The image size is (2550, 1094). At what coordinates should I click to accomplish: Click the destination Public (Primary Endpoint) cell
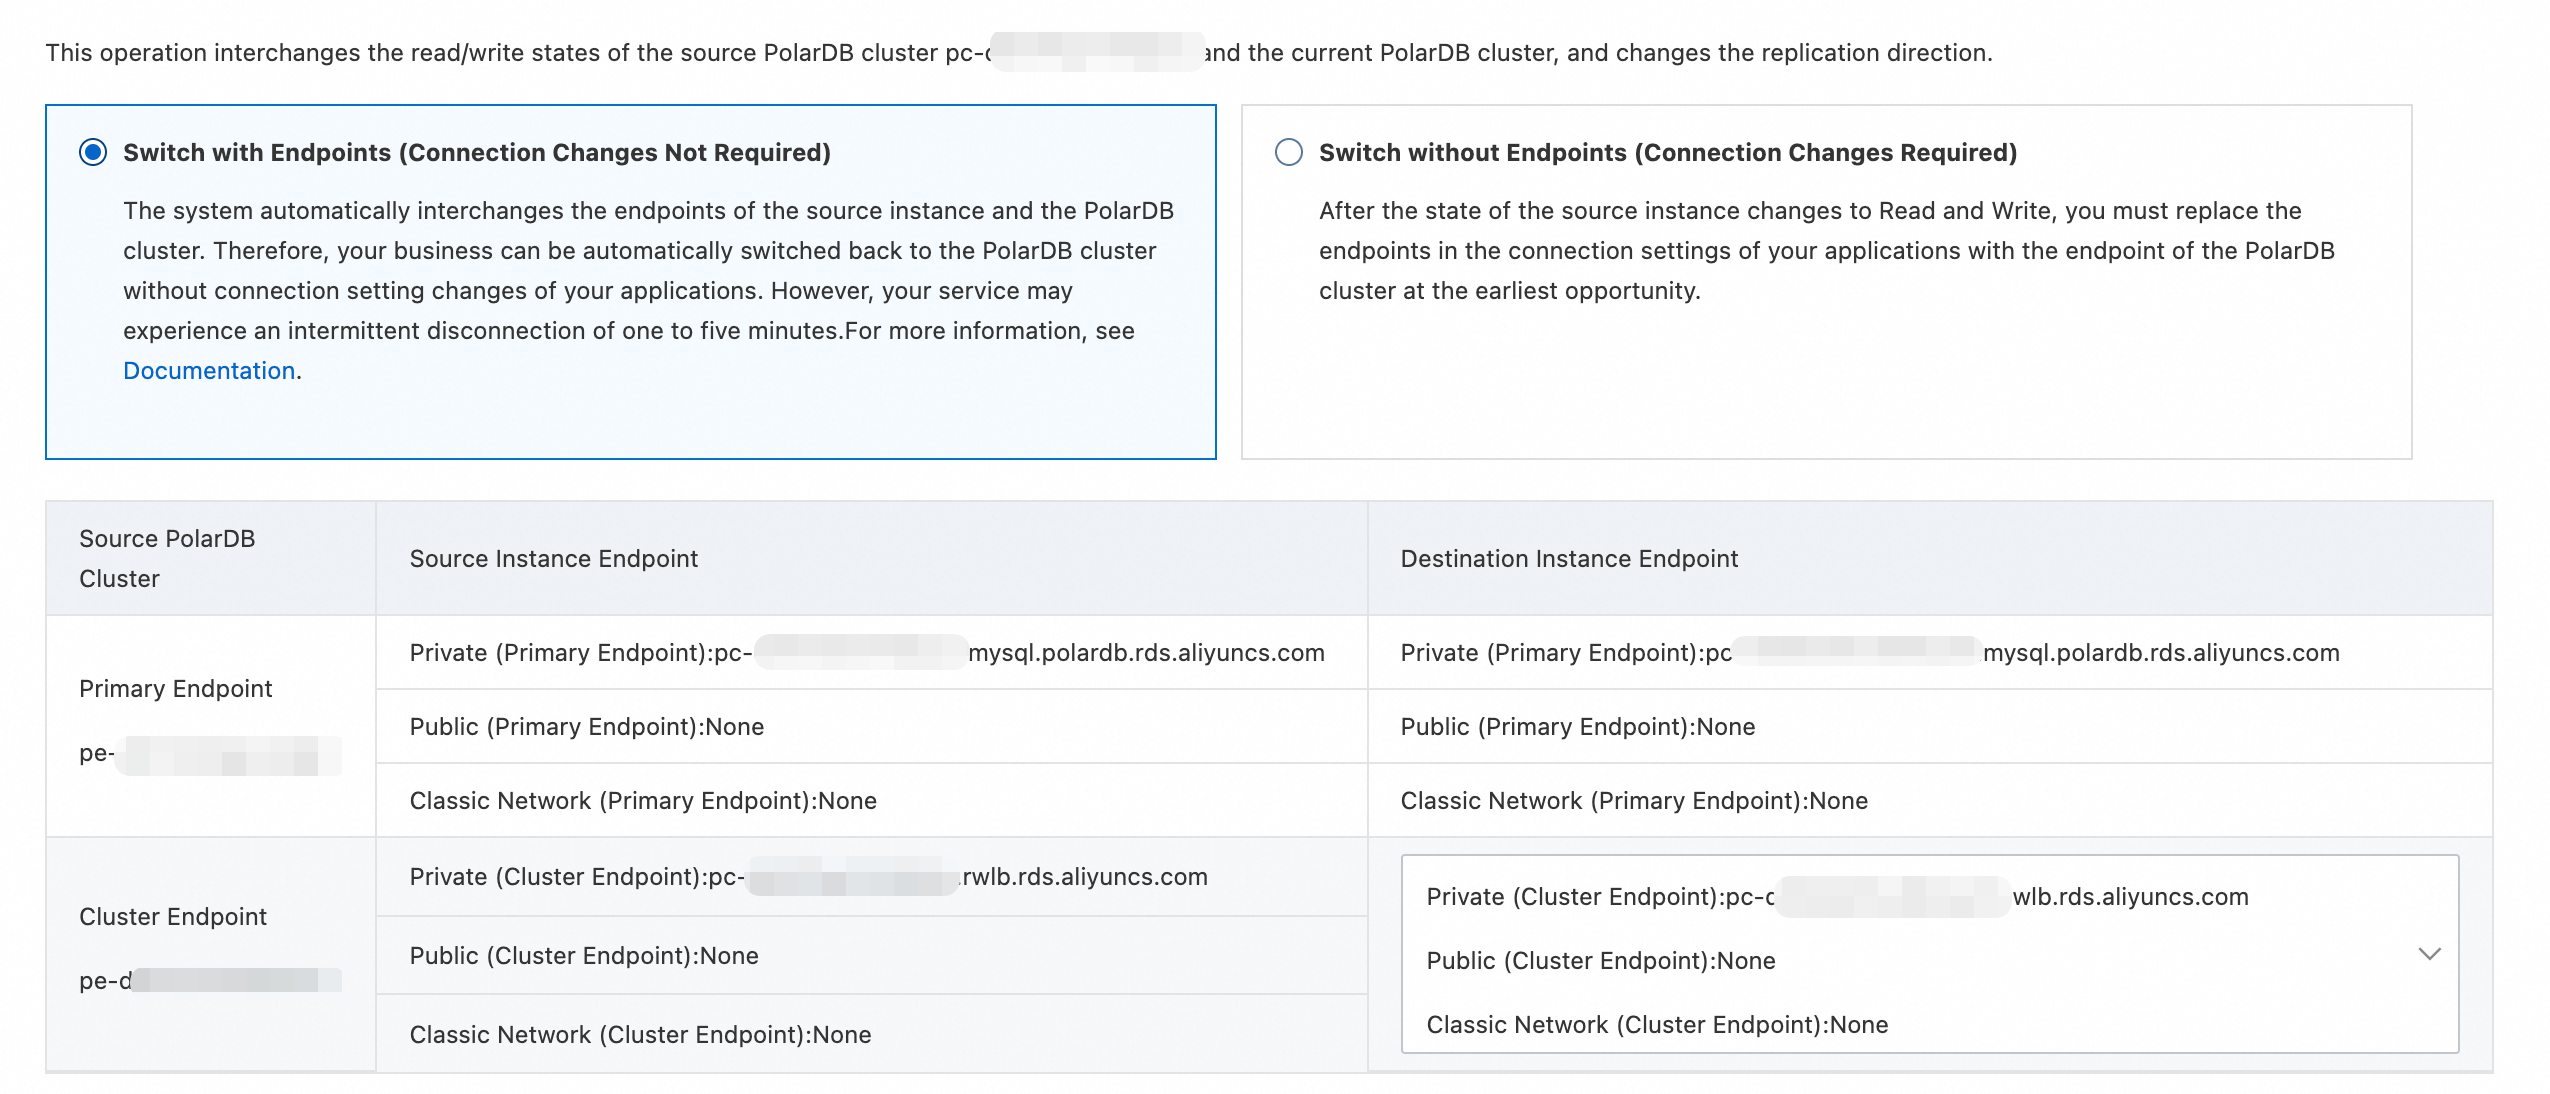(x=1577, y=727)
